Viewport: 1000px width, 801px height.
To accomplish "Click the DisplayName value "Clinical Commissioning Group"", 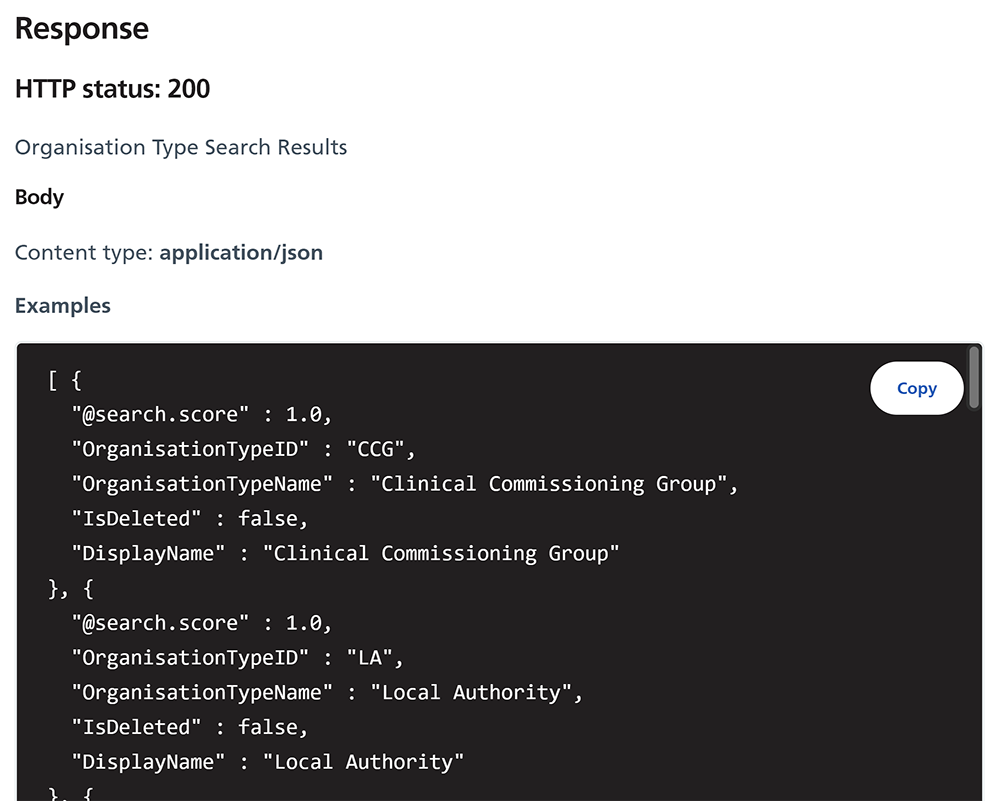I will [x=441, y=553].
